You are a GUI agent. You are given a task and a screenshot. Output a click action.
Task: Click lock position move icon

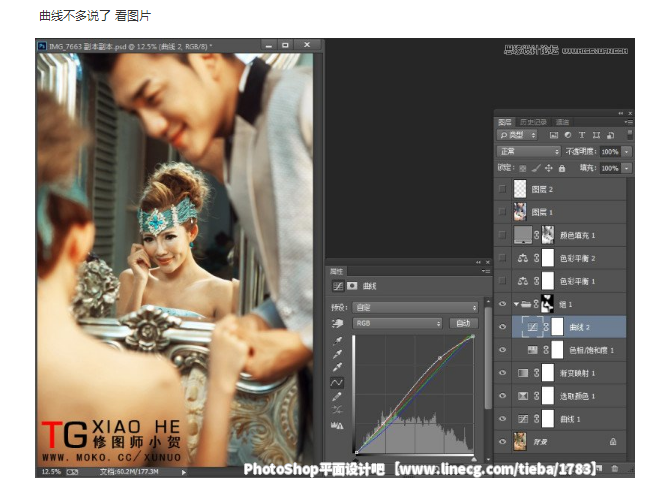[549, 168]
